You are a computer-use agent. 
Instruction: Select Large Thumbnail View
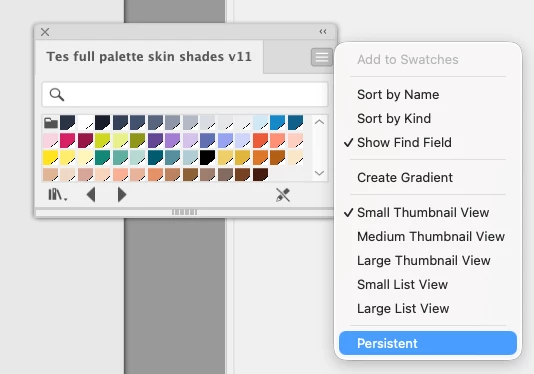point(424,261)
